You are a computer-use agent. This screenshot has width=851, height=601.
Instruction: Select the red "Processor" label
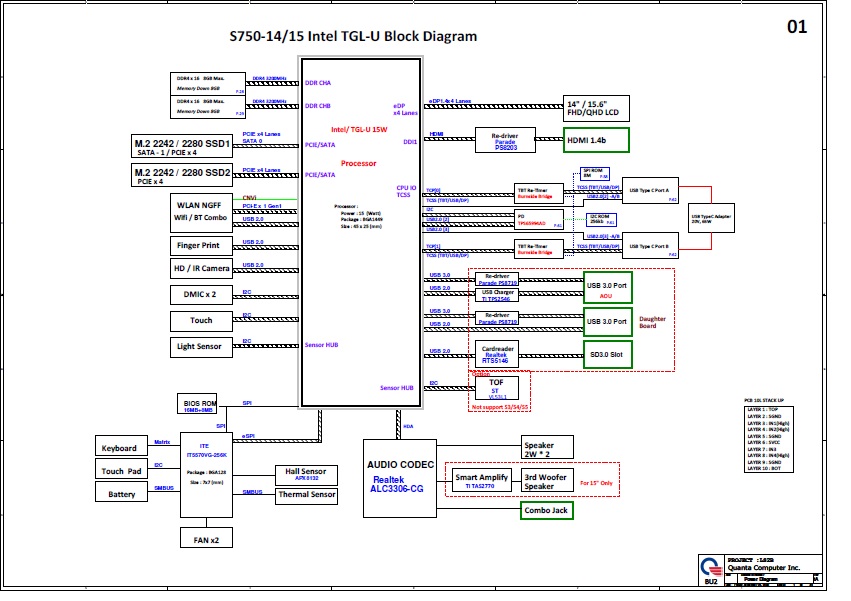click(358, 163)
